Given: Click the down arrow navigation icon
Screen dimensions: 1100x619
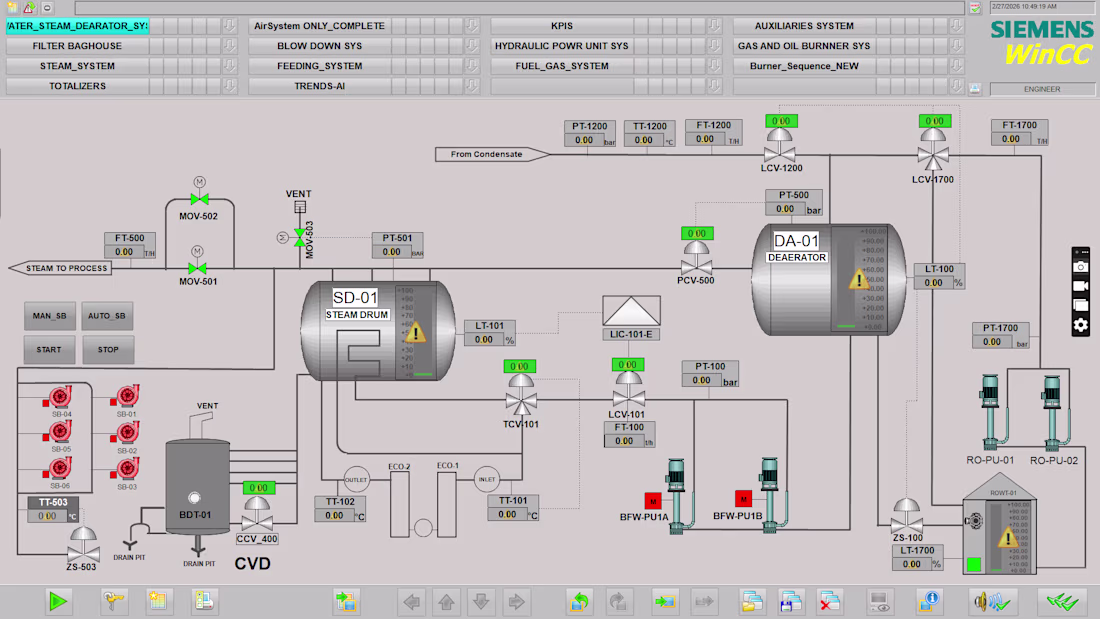Looking at the screenshot, I should click(481, 601).
